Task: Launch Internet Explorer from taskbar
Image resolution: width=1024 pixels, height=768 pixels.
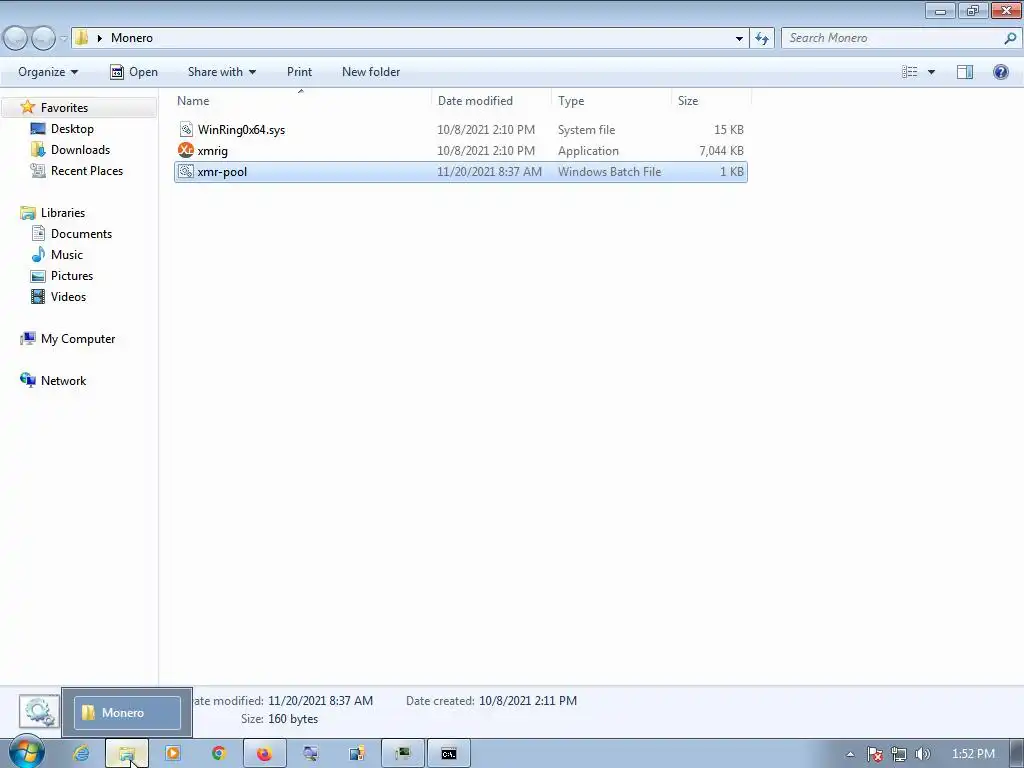Action: 82,754
